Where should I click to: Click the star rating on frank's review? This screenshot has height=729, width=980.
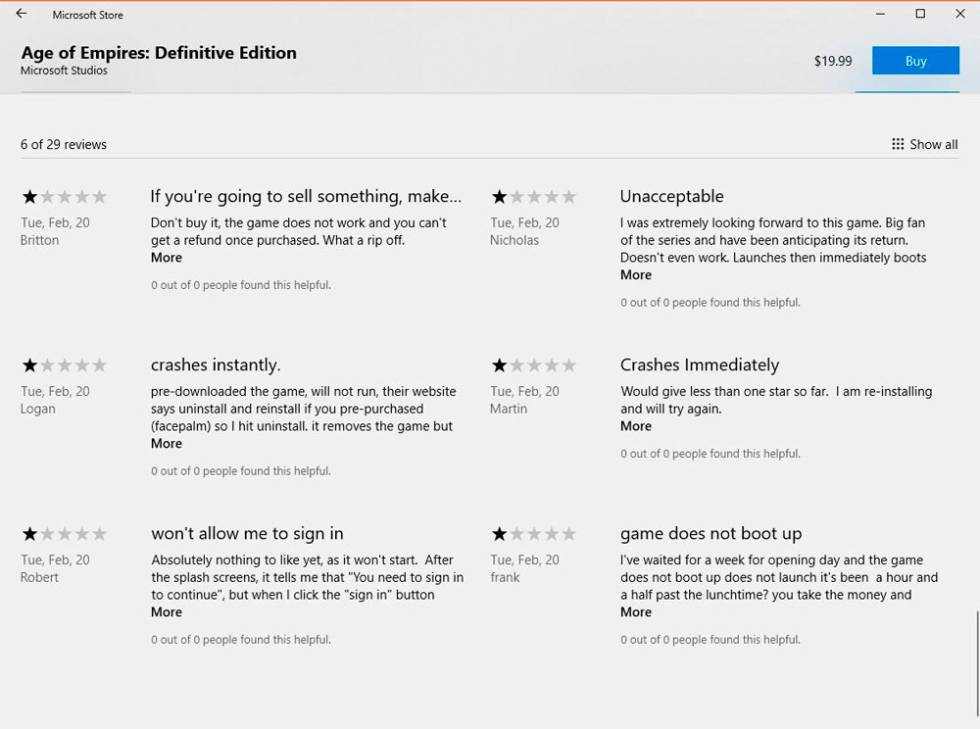[x=534, y=534]
